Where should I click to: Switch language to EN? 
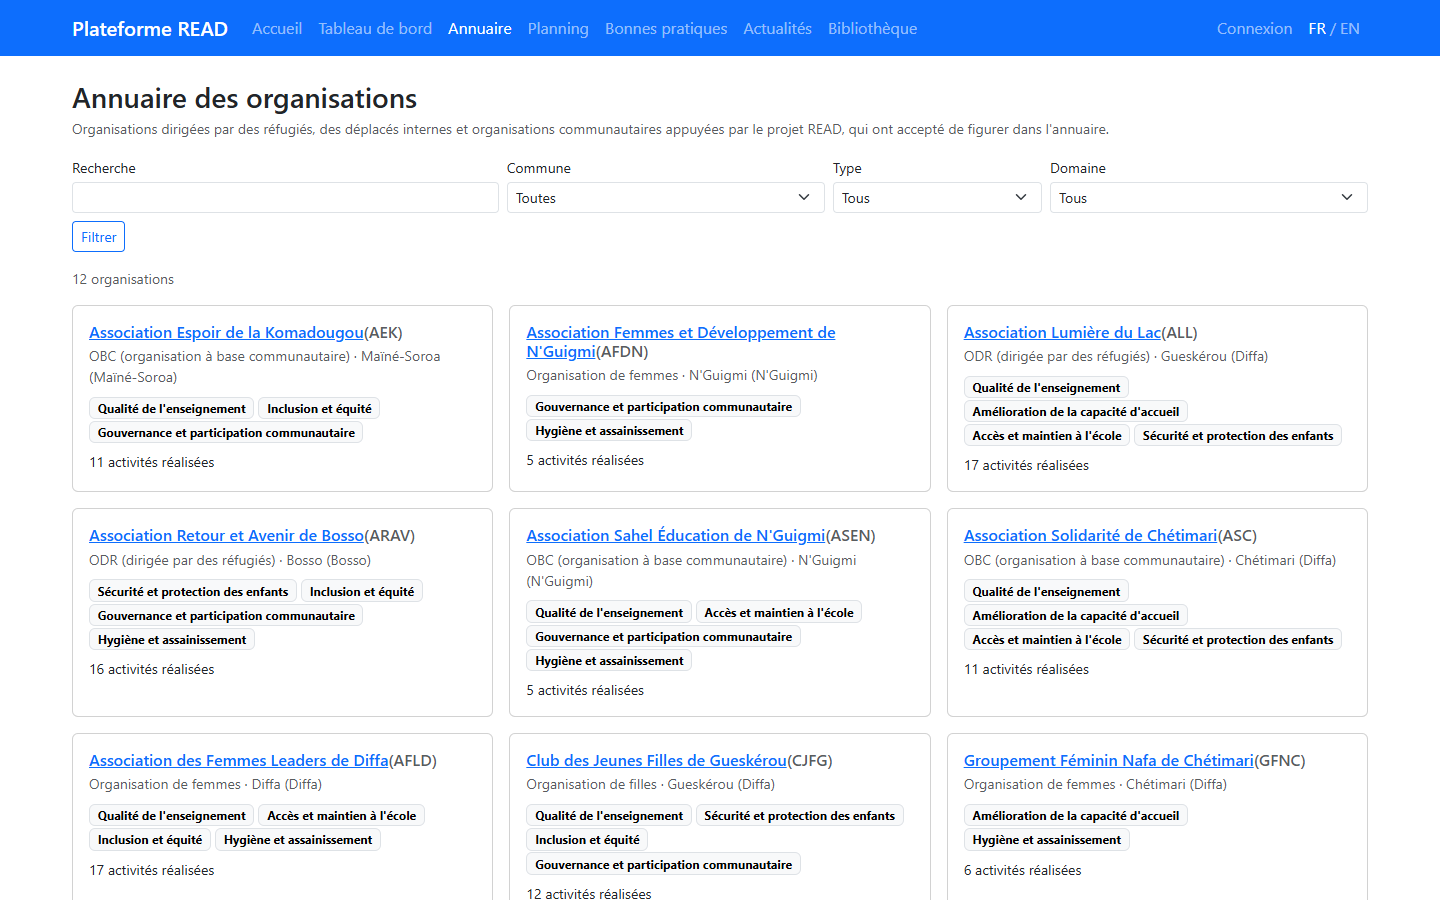1350,28
